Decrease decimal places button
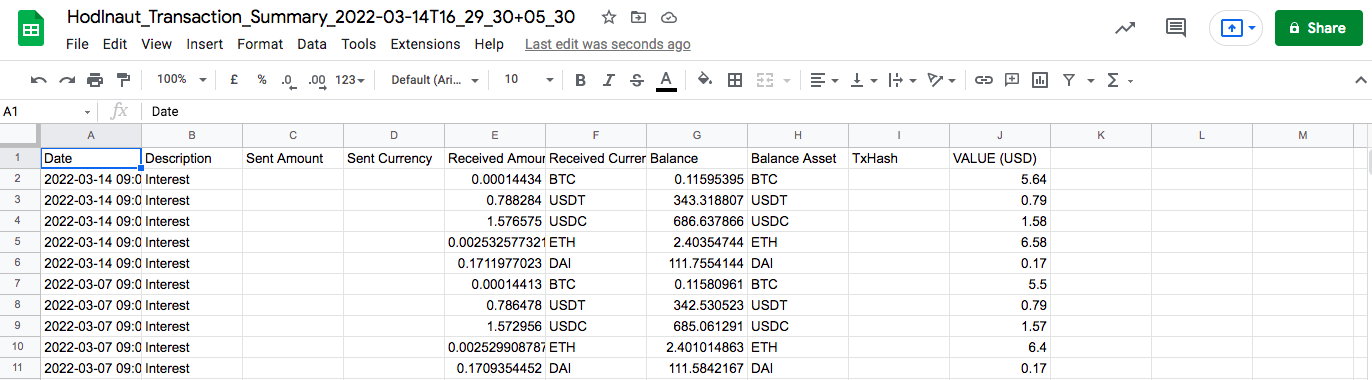Image resolution: width=1372 pixels, height=380 pixels. 288,80
